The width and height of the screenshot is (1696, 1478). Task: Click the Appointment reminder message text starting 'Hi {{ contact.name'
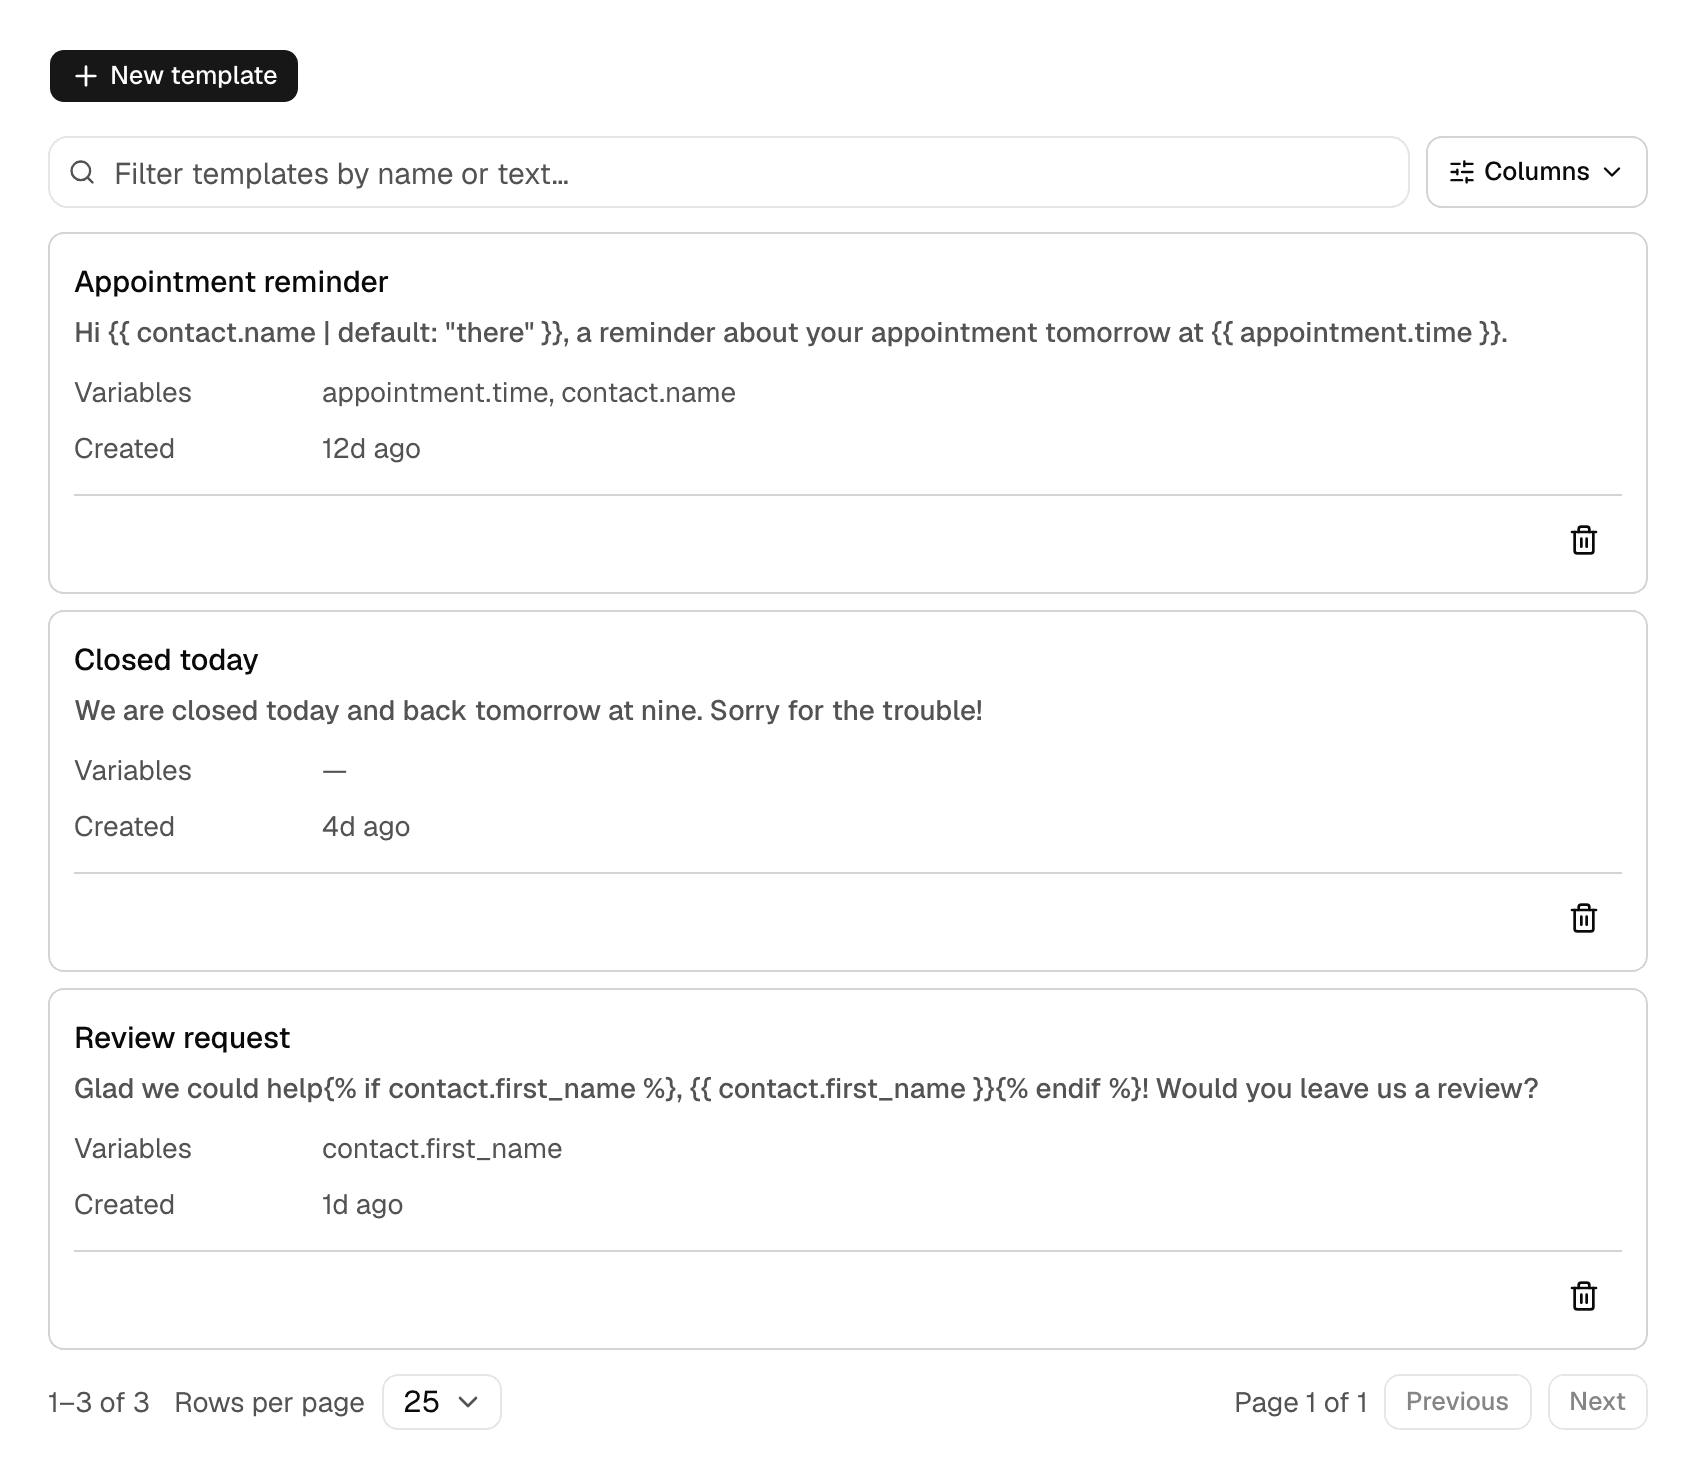[x=791, y=333]
